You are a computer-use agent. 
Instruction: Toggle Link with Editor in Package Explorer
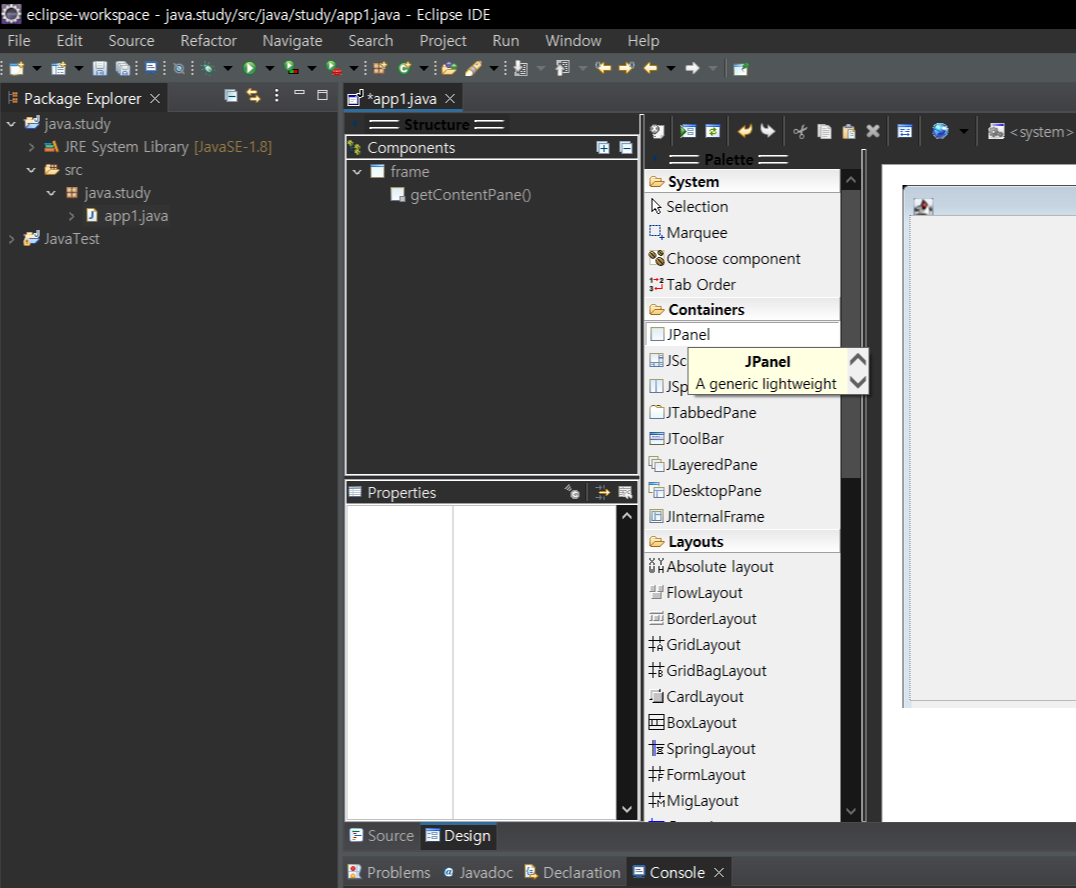(254, 95)
